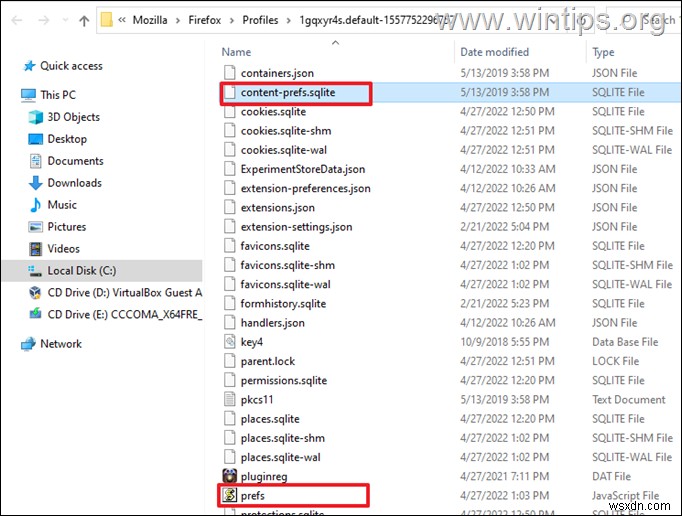
Task: Select CD Drive (E:) CCCOMA_X64FRE
Action: coord(125,315)
